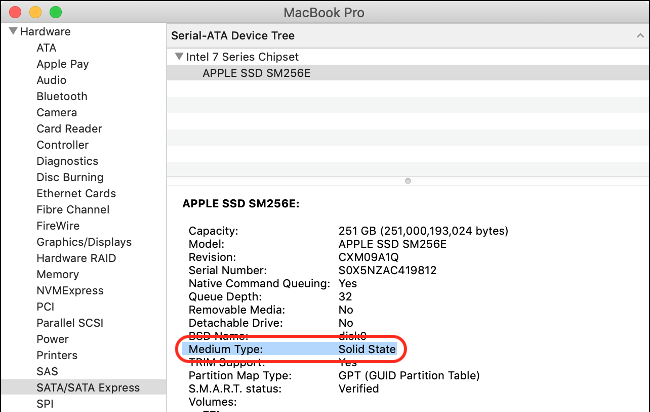This screenshot has width=650, height=412.
Task: Show Ethernet Cards information
Action: tap(76, 193)
